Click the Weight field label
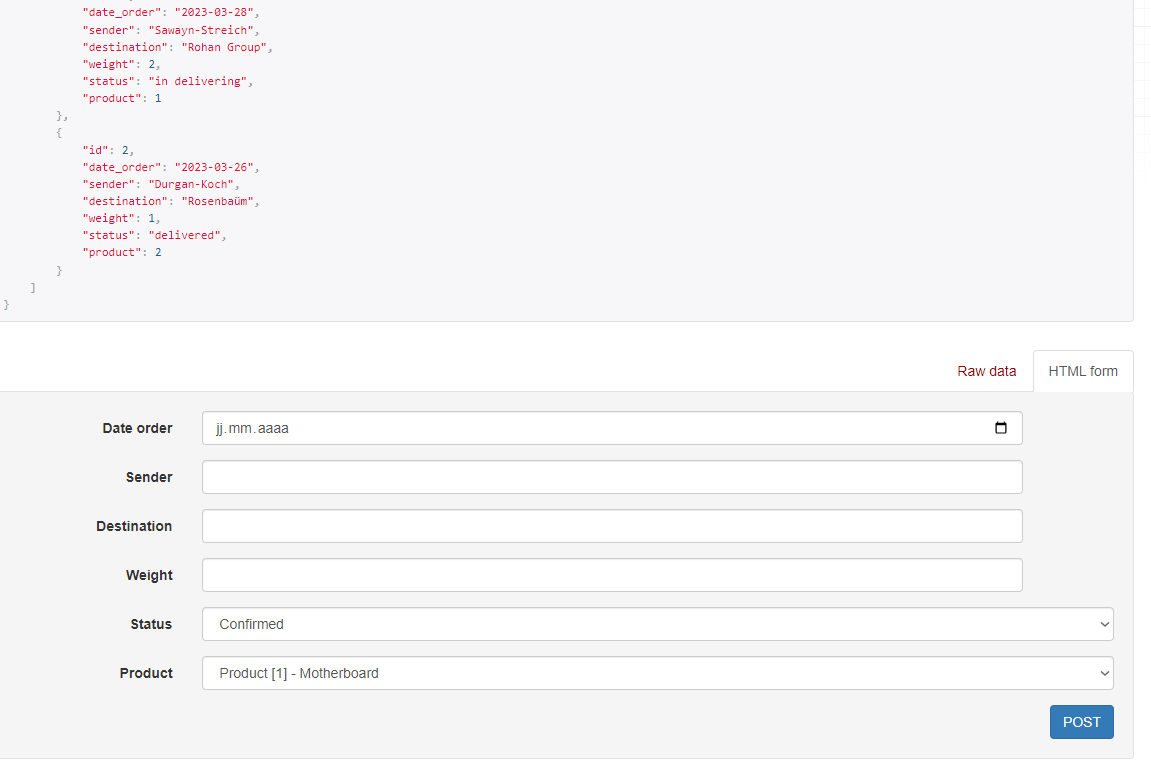1151x773 pixels. (x=149, y=575)
